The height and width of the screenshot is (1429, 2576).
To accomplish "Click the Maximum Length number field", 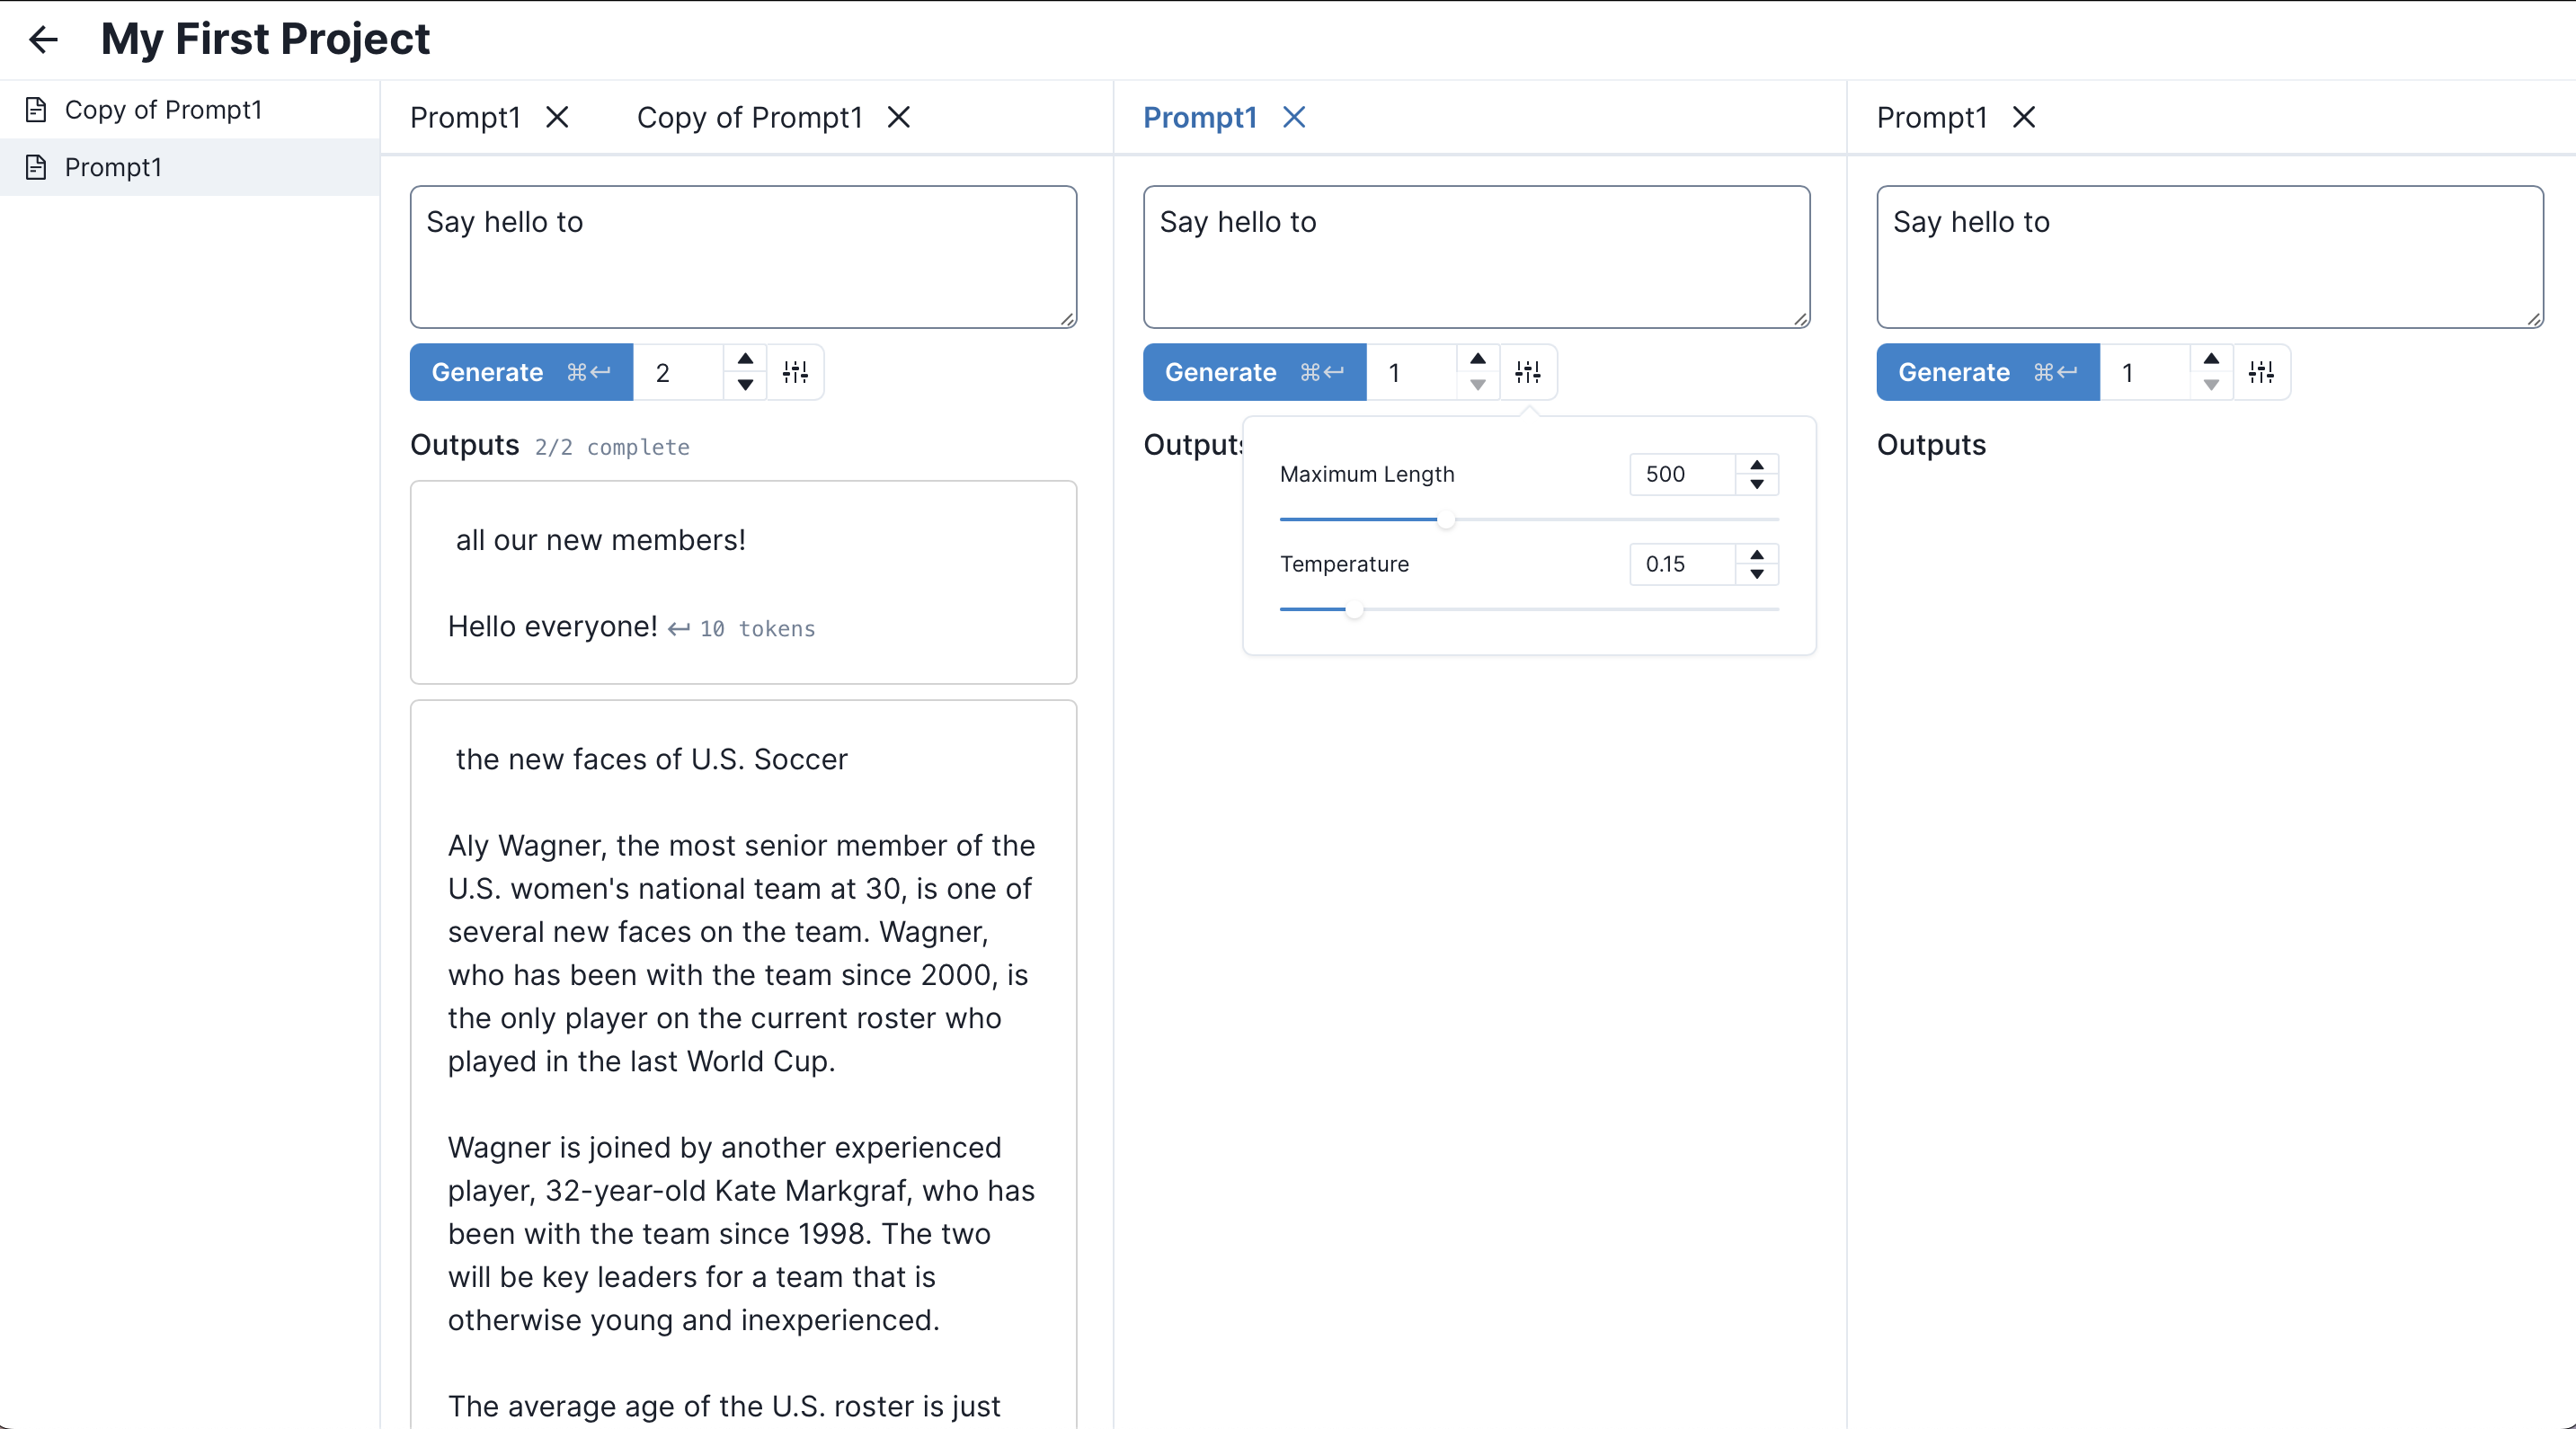I will (1682, 474).
